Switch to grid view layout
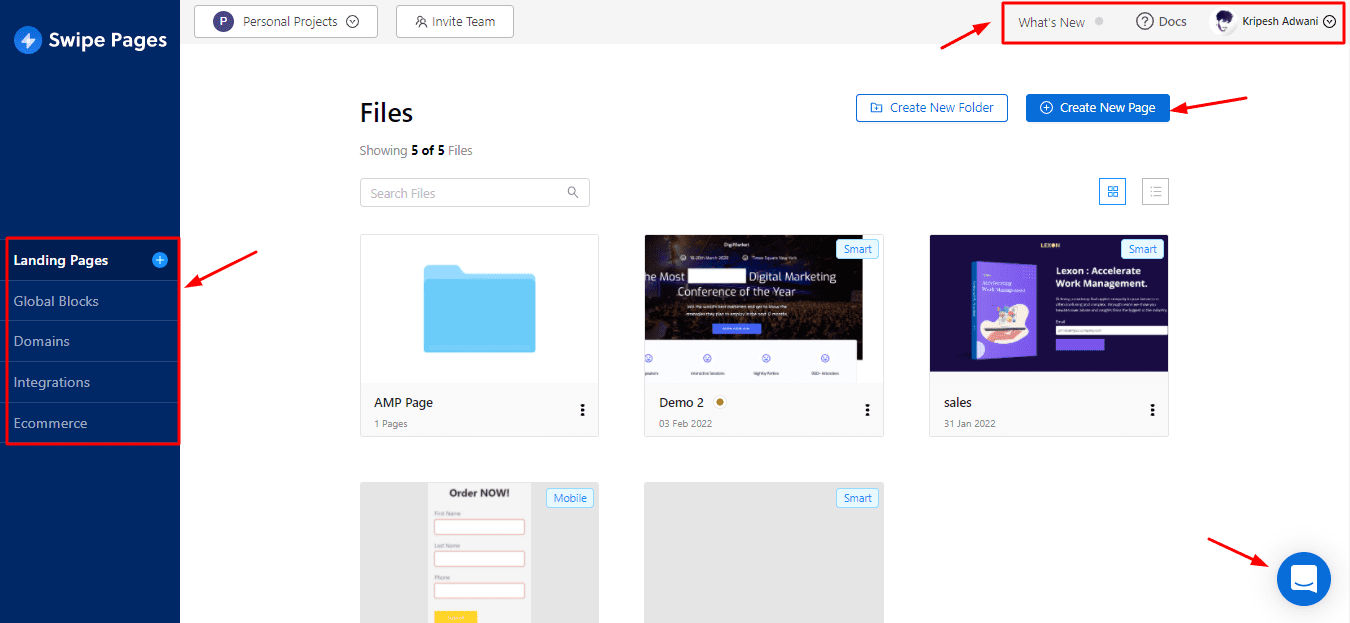The image size is (1350, 623). tap(1112, 191)
